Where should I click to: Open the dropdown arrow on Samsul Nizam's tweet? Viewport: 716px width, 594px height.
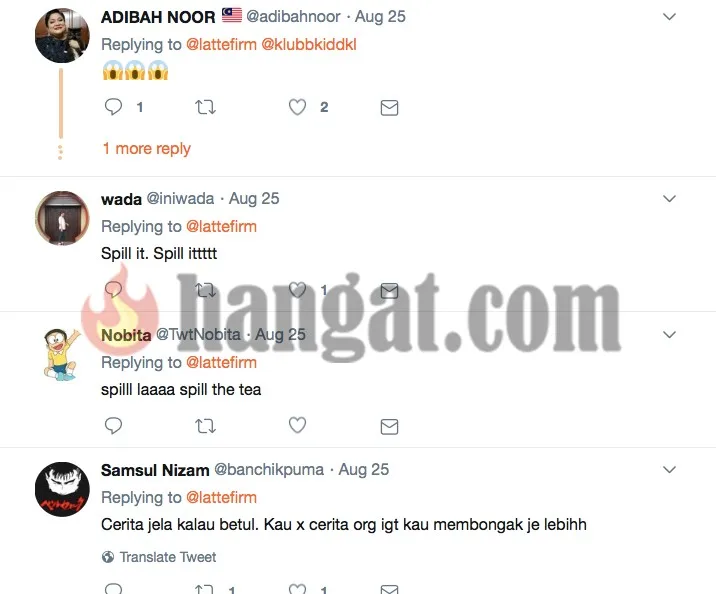(x=669, y=469)
